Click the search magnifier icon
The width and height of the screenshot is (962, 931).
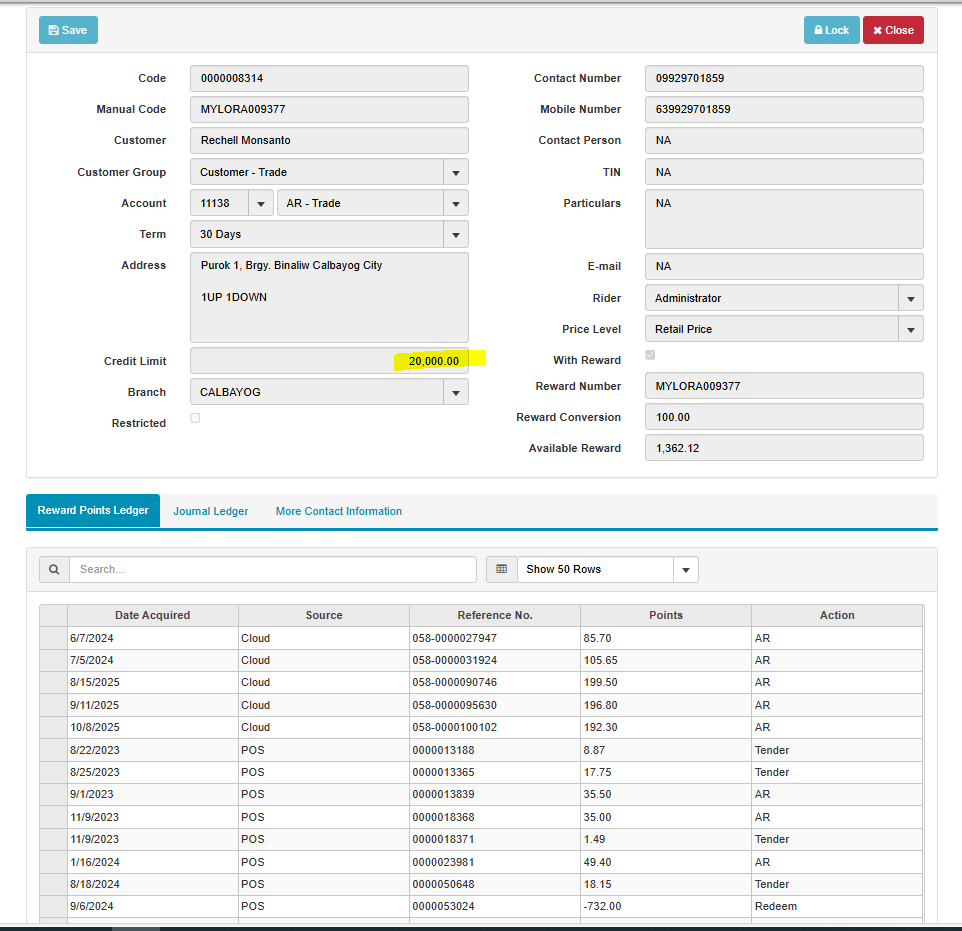tap(54, 569)
